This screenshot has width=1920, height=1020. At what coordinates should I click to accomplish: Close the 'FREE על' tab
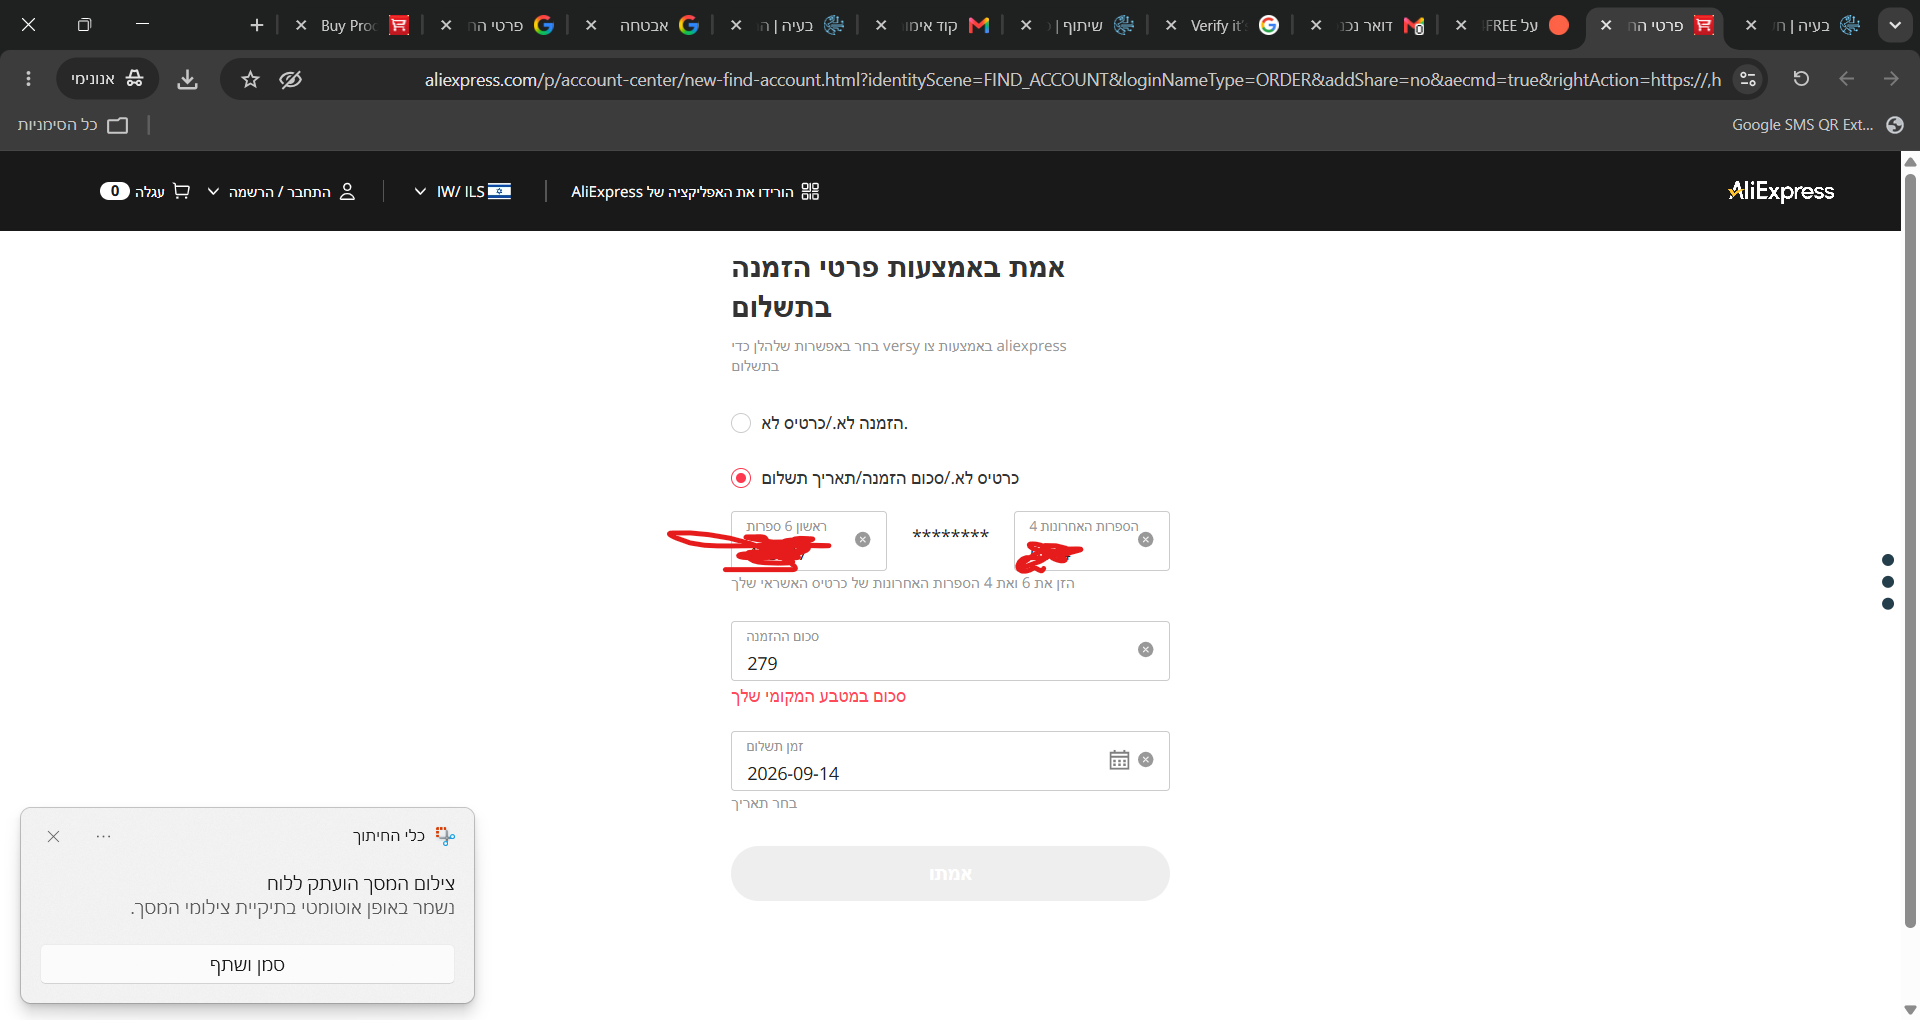1461,25
